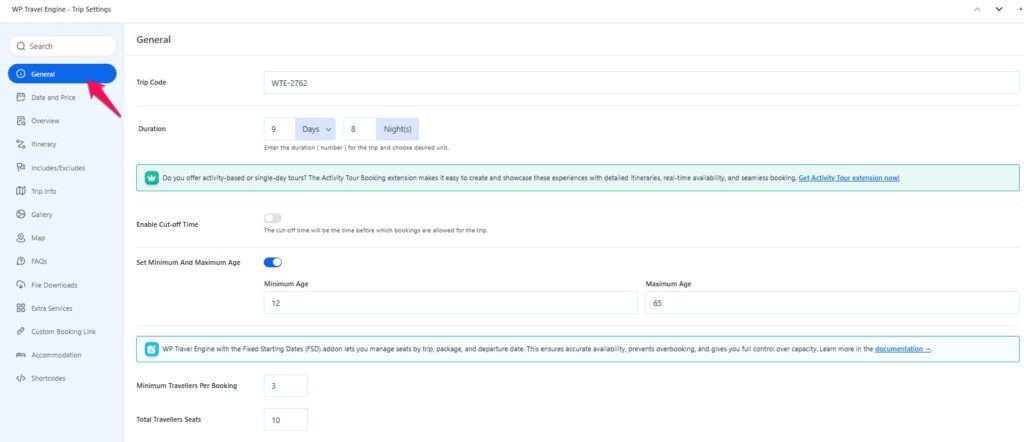The height and width of the screenshot is (442, 1024).
Task: Click the Map pin icon in sidebar
Action: [x=21, y=238]
